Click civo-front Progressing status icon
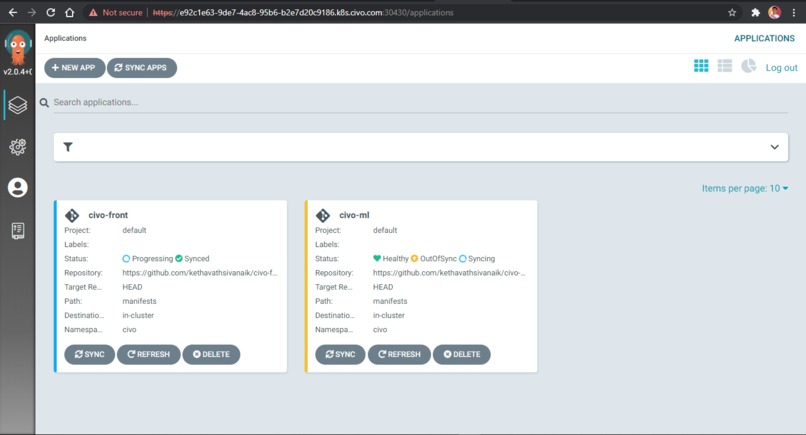This screenshot has height=435, width=806. (126, 259)
